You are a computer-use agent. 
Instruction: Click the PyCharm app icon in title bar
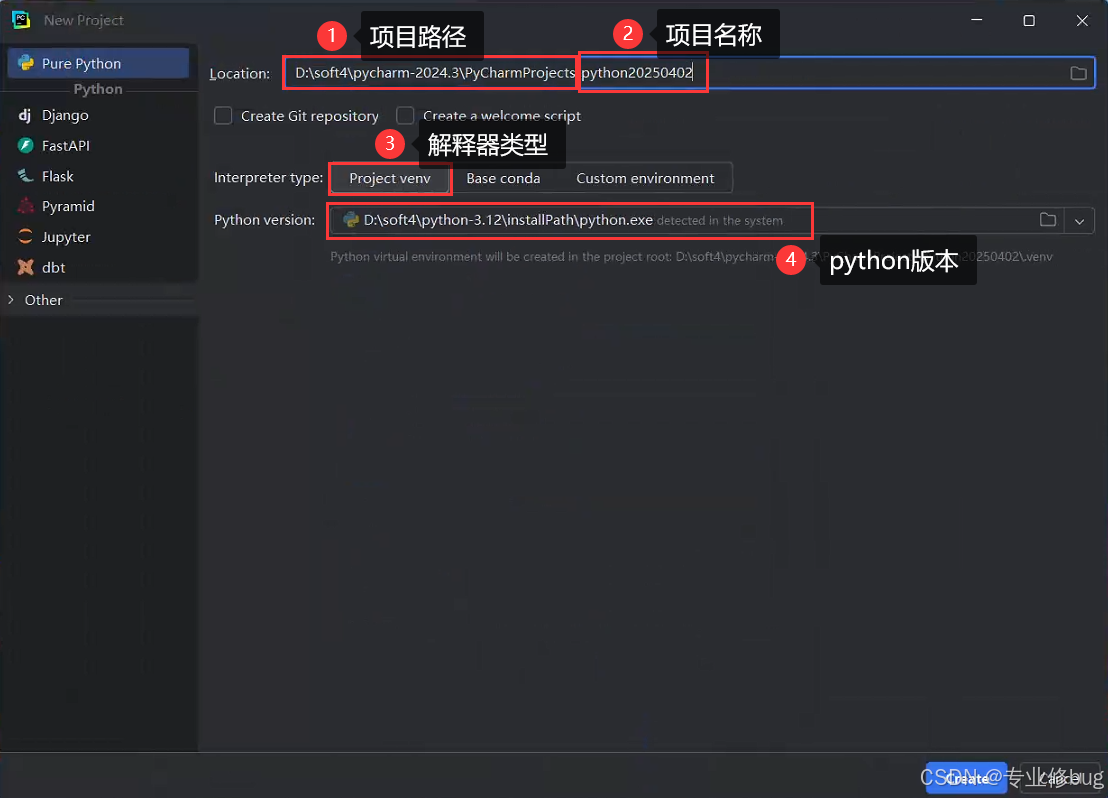(x=21, y=20)
